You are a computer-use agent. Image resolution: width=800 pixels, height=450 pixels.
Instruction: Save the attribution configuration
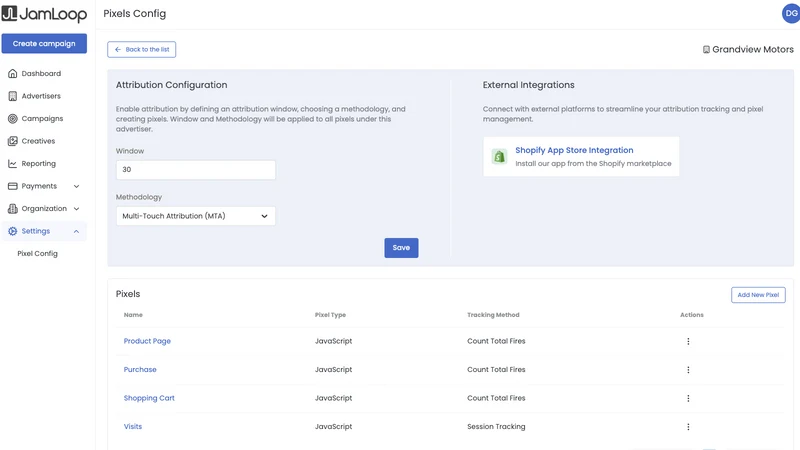pyautogui.click(x=401, y=247)
